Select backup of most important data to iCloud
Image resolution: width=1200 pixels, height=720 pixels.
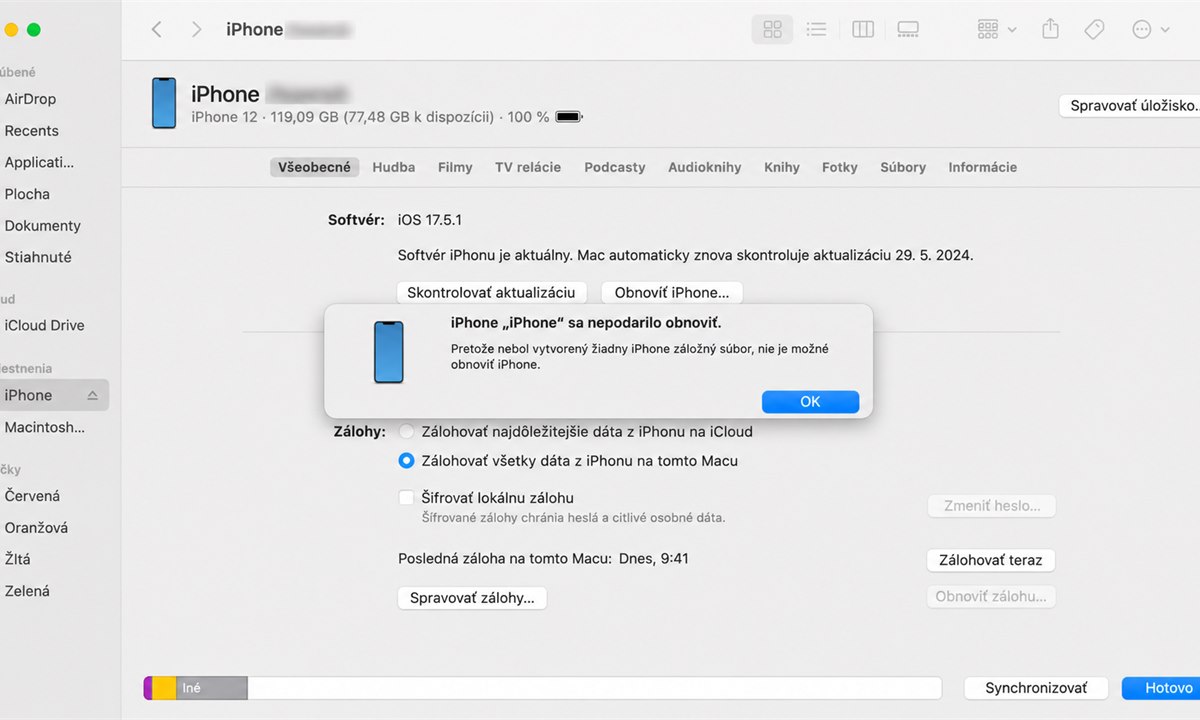(406, 432)
